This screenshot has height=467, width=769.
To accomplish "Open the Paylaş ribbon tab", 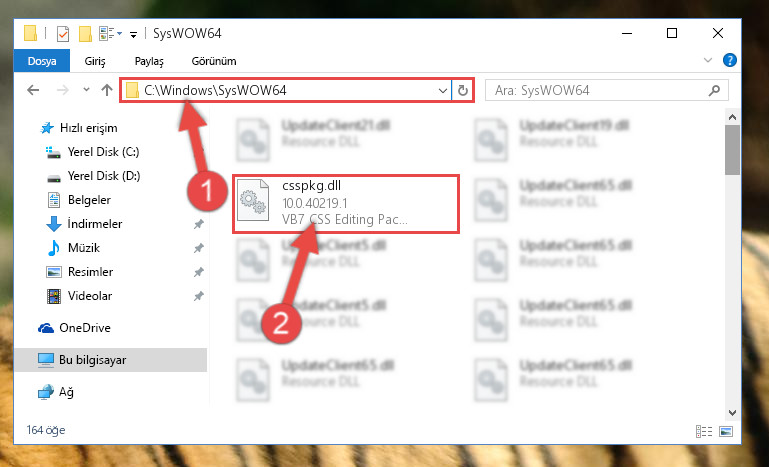I will tap(149, 61).
